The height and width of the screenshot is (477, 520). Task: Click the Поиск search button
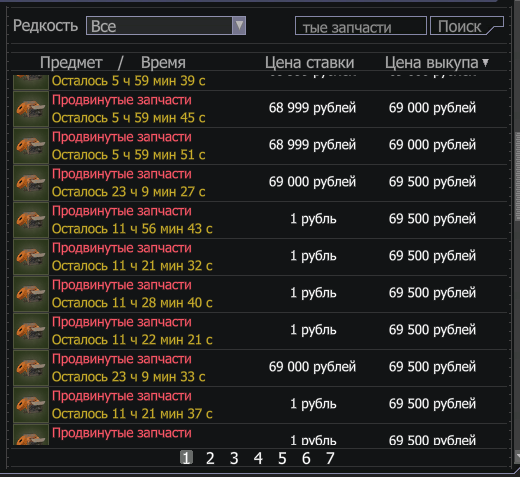pyautogui.click(x=467, y=26)
